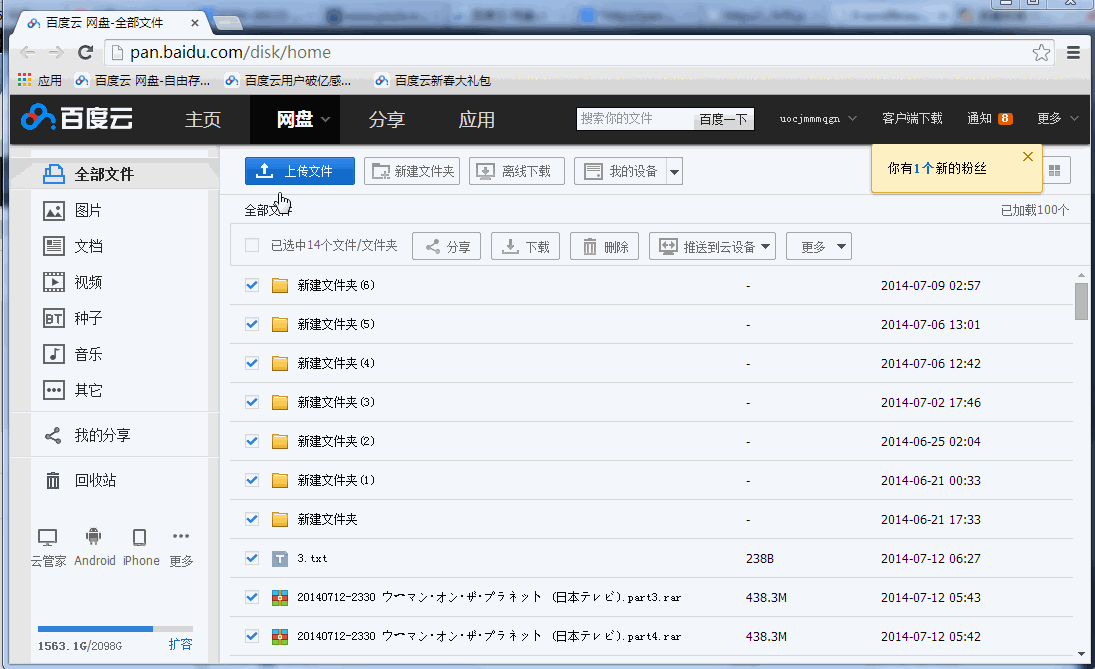Click the file list scrollbar thumb
Image resolution: width=1095 pixels, height=669 pixels.
(1081, 301)
